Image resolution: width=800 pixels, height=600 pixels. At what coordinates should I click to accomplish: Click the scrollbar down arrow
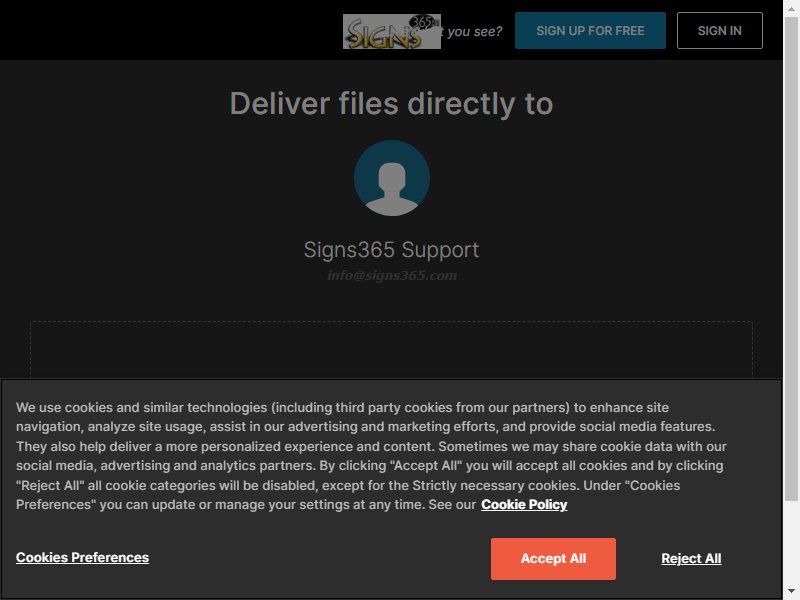[791, 592]
